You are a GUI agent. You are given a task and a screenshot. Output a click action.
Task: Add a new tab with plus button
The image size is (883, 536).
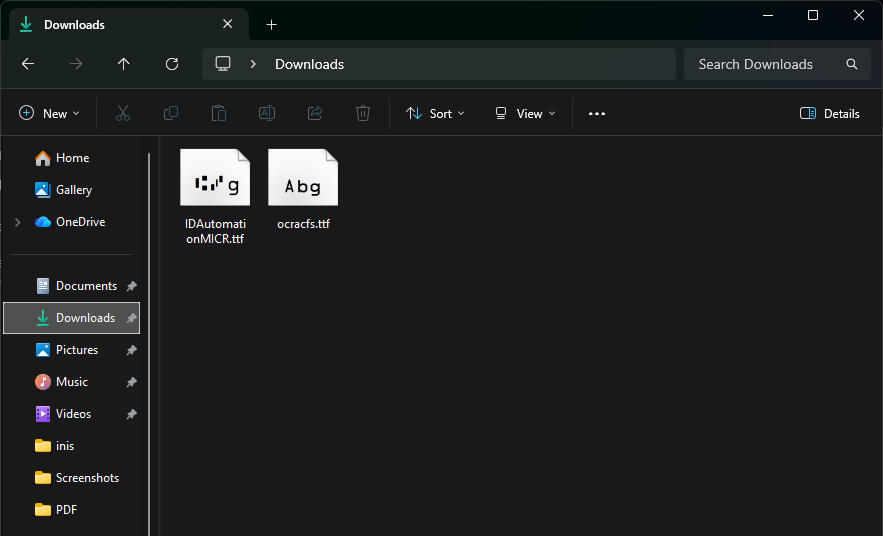tap(272, 24)
